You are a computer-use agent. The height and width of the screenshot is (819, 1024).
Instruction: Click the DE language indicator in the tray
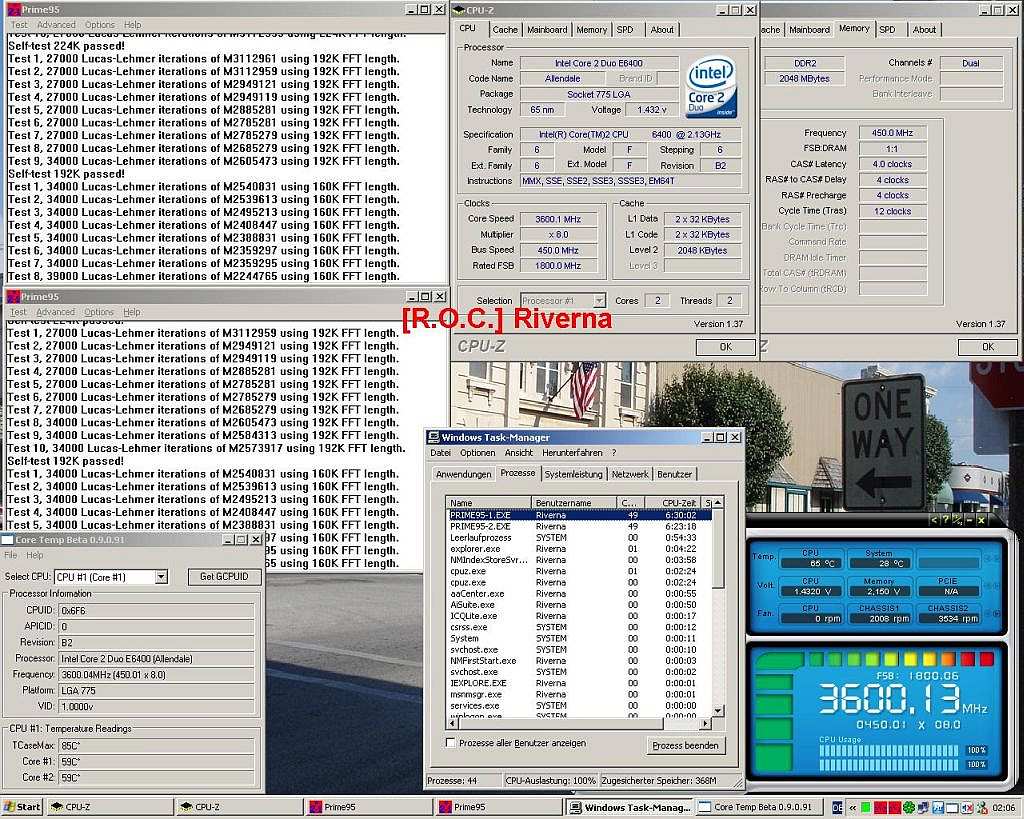pos(837,808)
